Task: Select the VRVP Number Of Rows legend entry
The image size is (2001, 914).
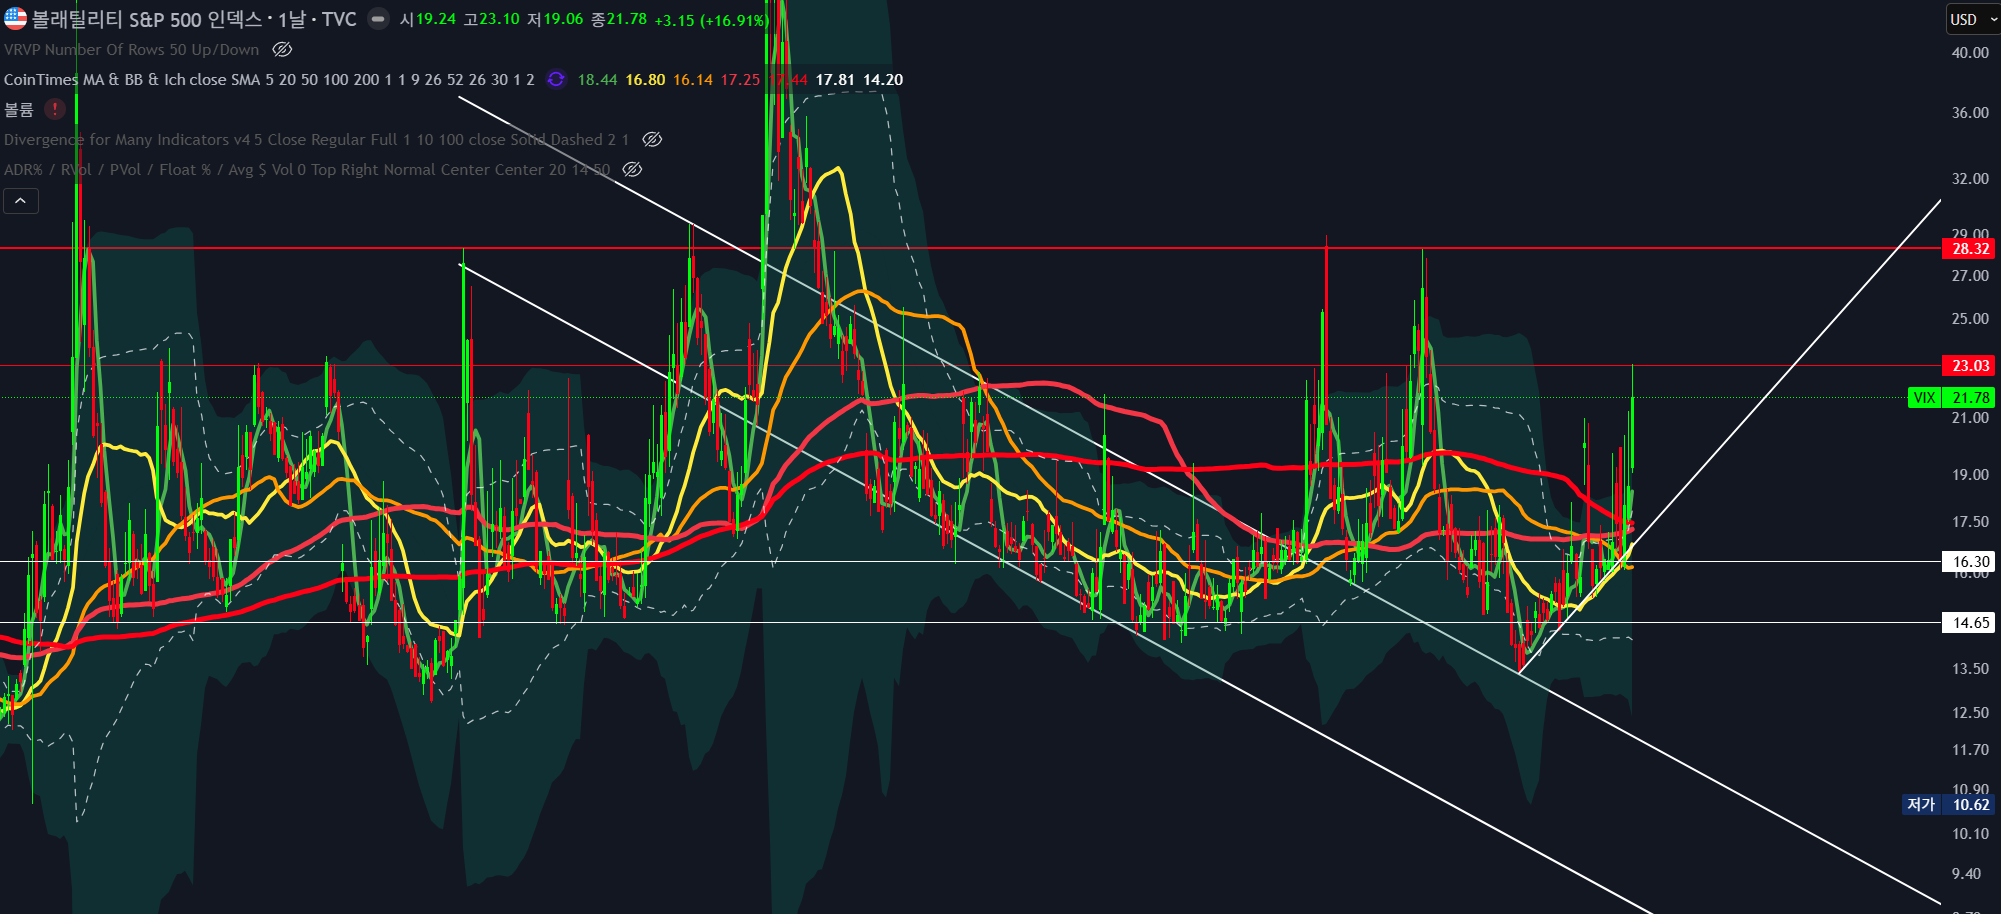Action: [130, 50]
